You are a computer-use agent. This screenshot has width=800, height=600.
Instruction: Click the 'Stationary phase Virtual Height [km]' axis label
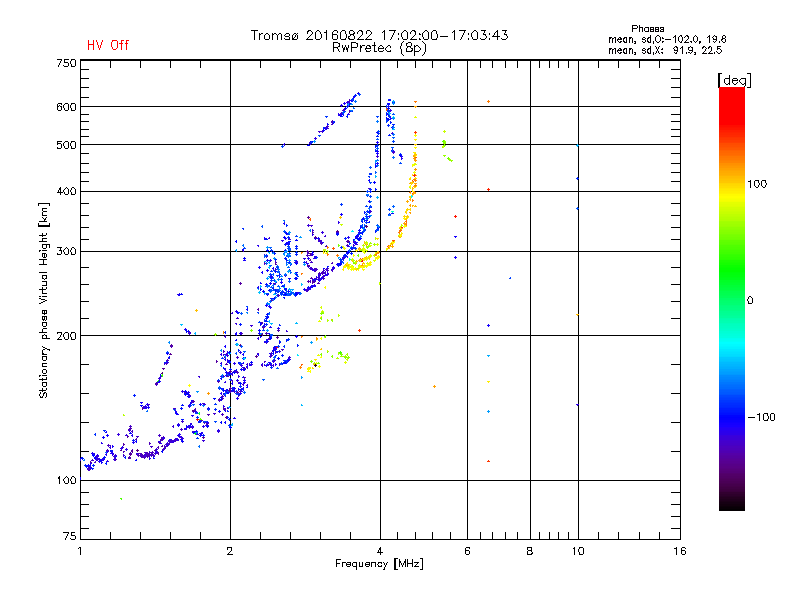coord(44,301)
